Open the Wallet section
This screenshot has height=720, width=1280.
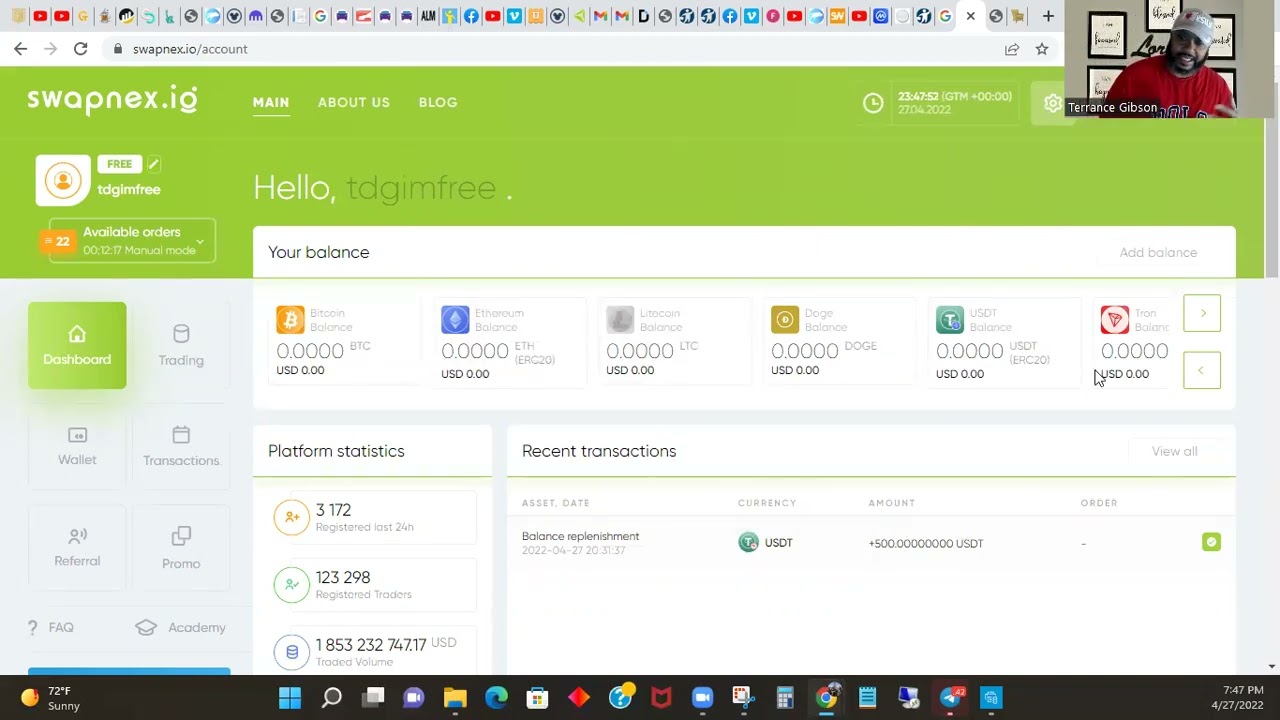[x=77, y=446]
